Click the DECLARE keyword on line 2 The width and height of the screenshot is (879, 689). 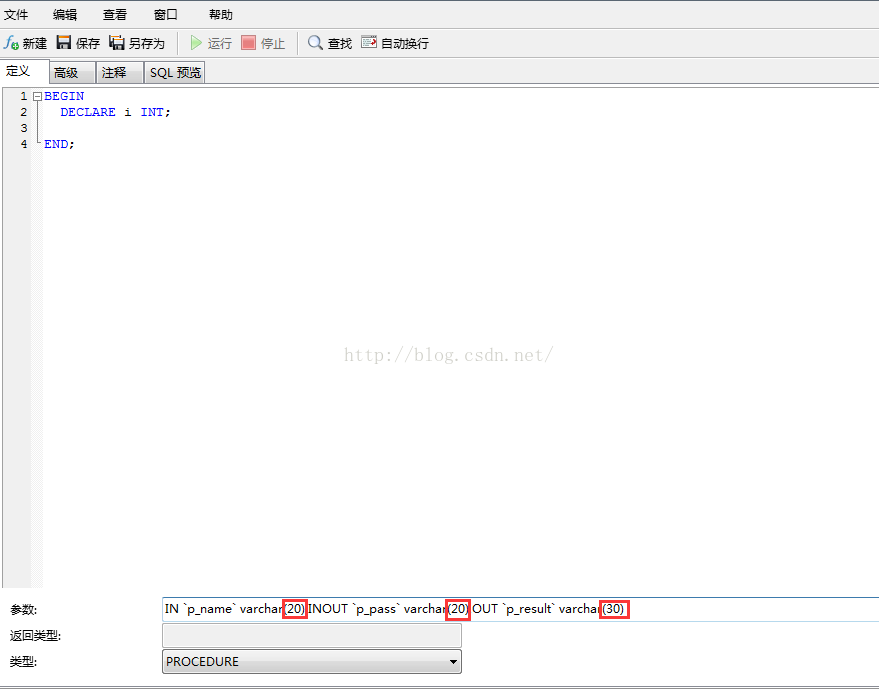[x=88, y=112]
